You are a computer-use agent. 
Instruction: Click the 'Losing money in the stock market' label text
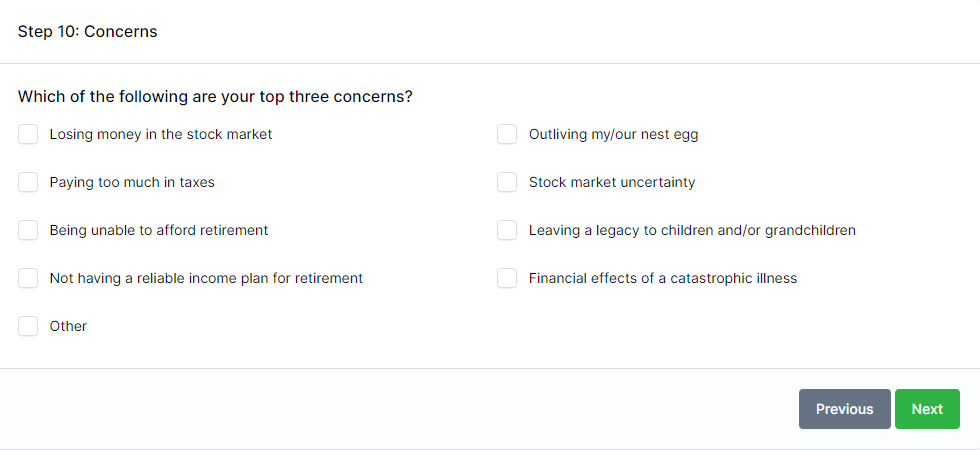[160, 134]
